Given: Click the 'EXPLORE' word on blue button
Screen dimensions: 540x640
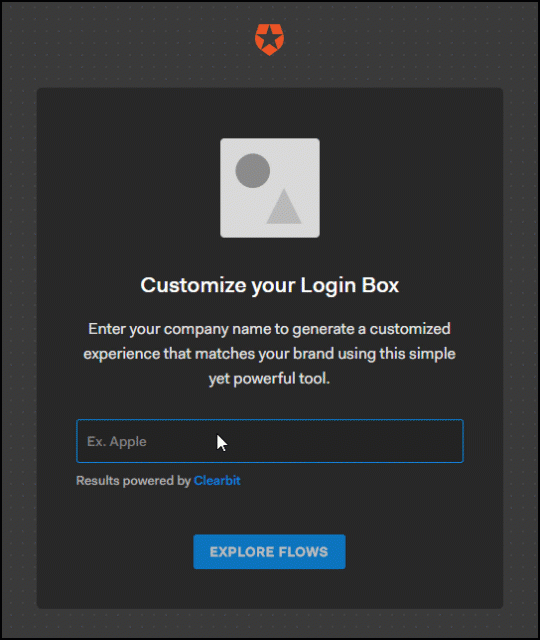Looking at the screenshot, I should (239, 552).
